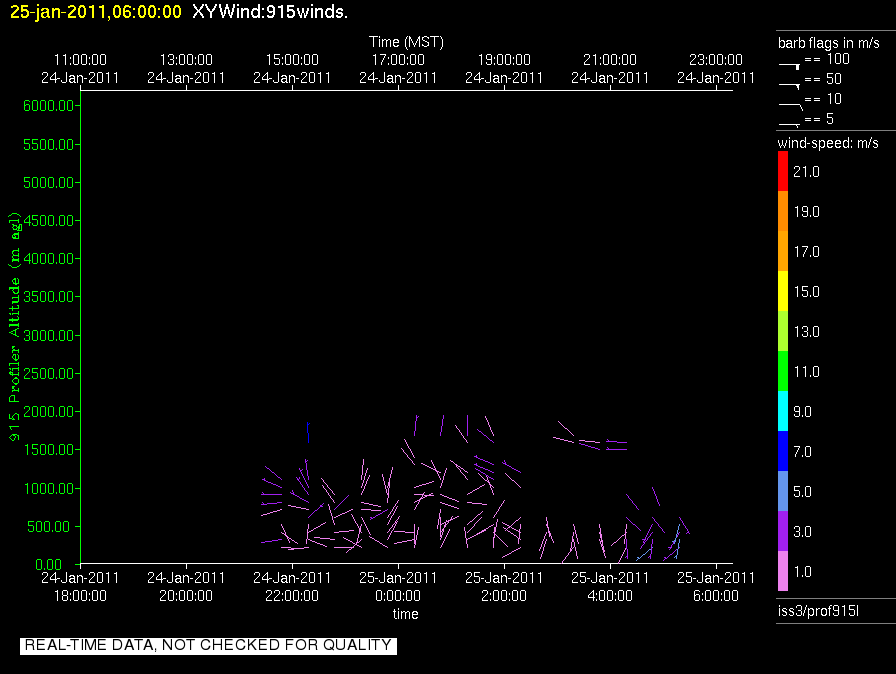Click the 3500.00 altitude label
The height and width of the screenshot is (674, 896).
(x=49, y=296)
